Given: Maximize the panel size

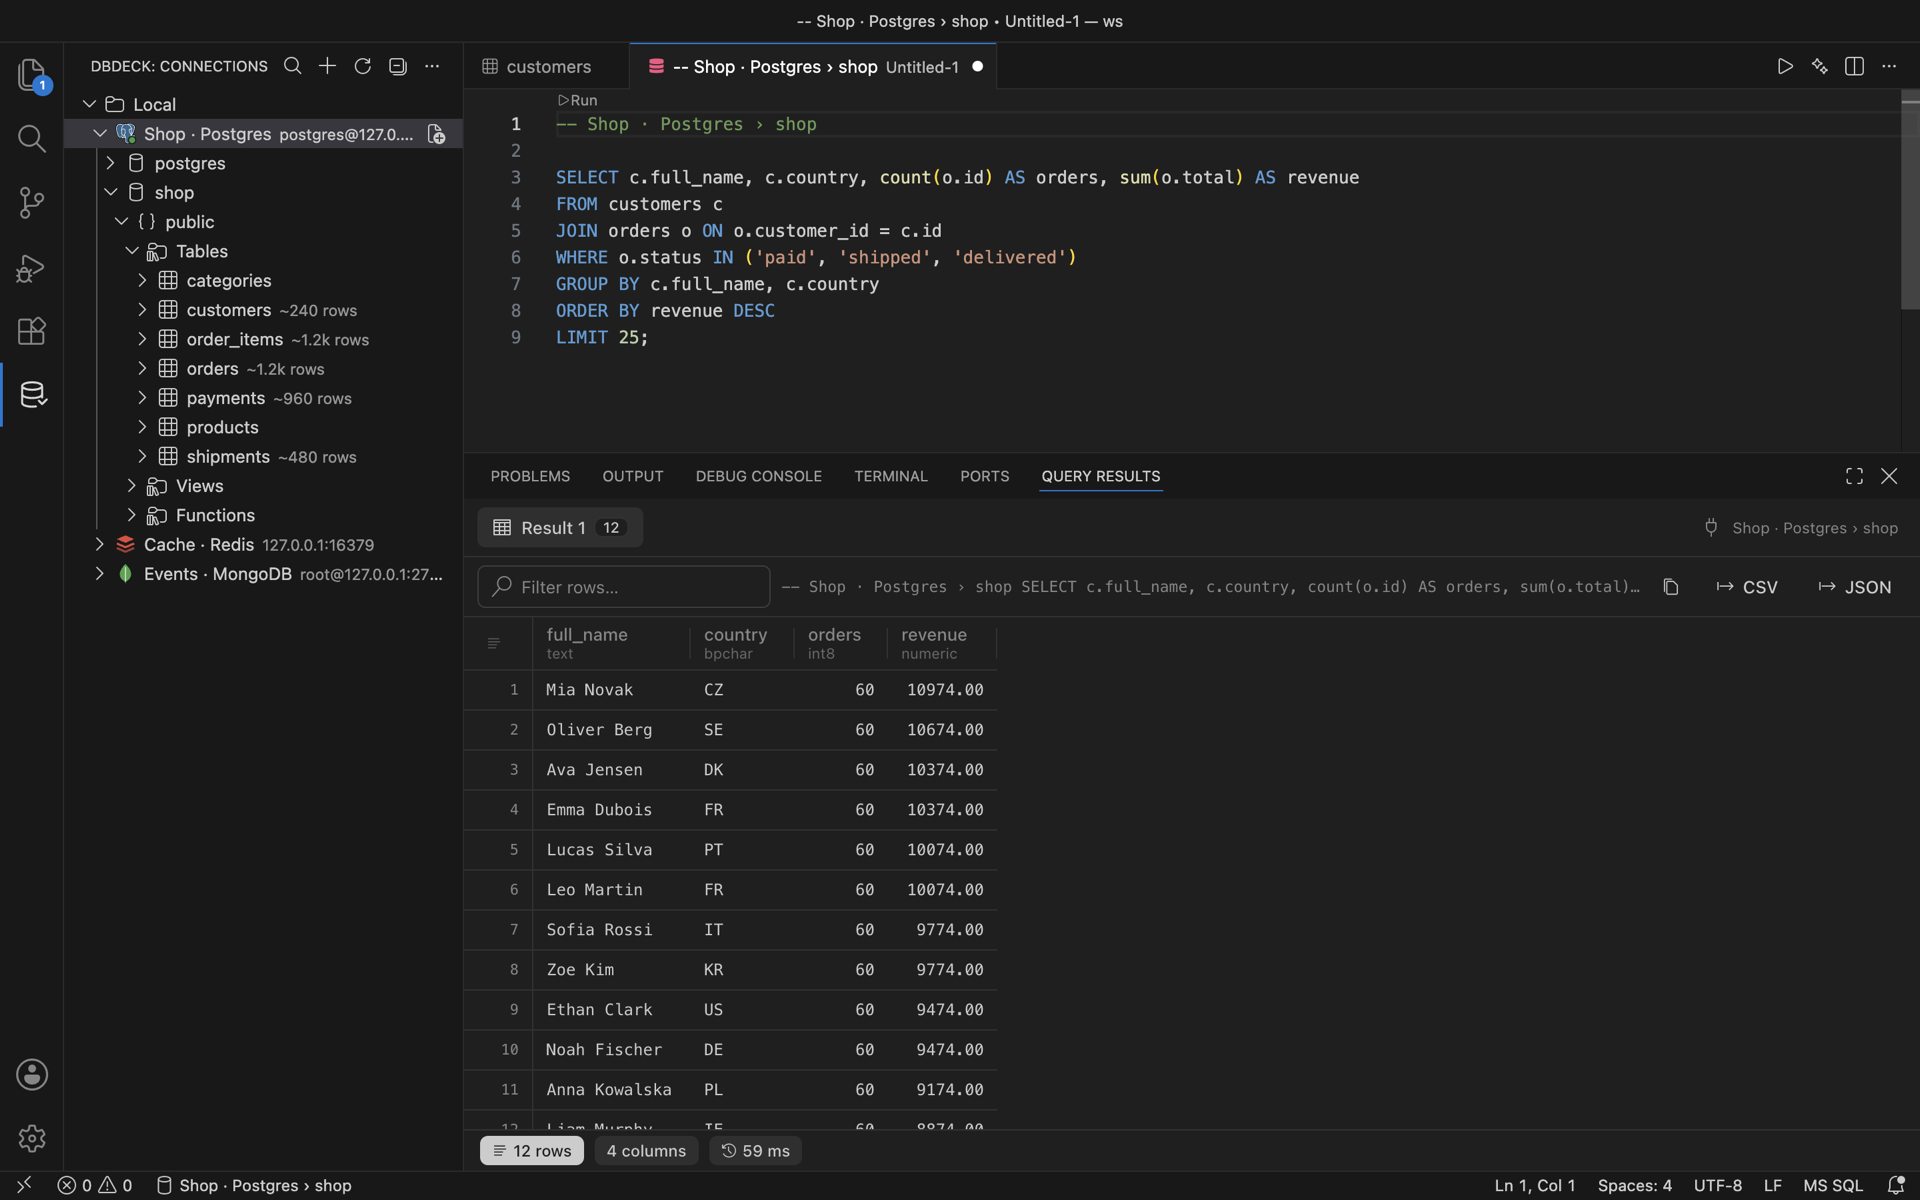Looking at the screenshot, I should (x=1854, y=476).
